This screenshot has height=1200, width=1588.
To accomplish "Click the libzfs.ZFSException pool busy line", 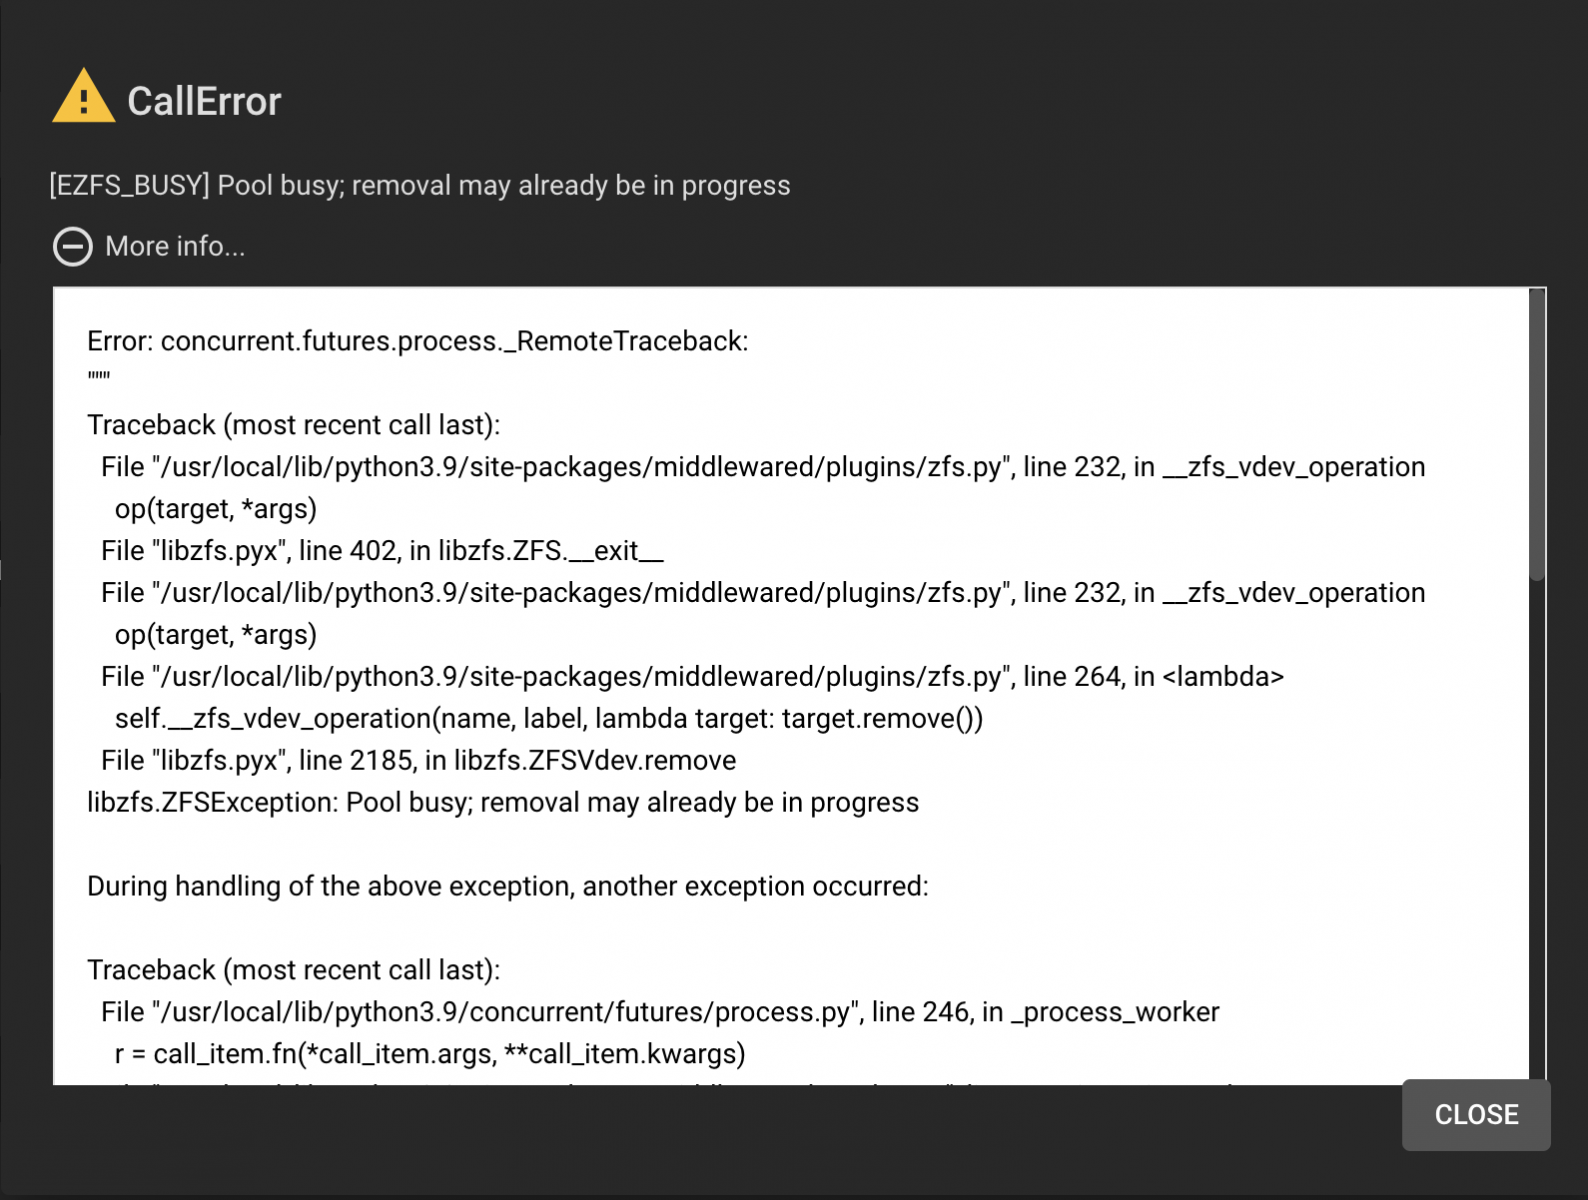I will point(503,803).
